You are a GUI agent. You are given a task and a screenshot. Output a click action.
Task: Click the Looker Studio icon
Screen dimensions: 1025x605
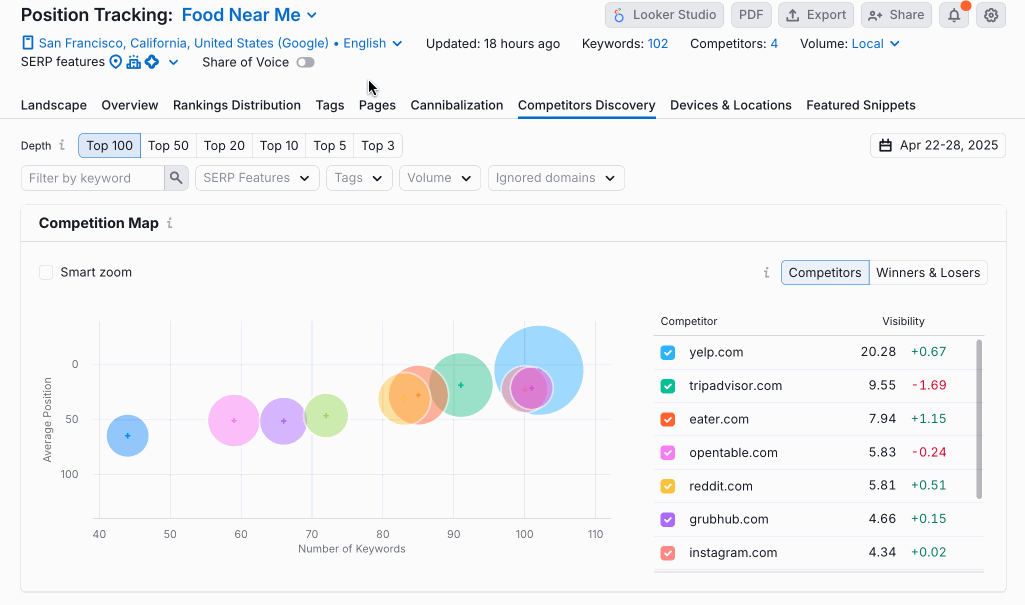pyautogui.click(x=619, y=15)
